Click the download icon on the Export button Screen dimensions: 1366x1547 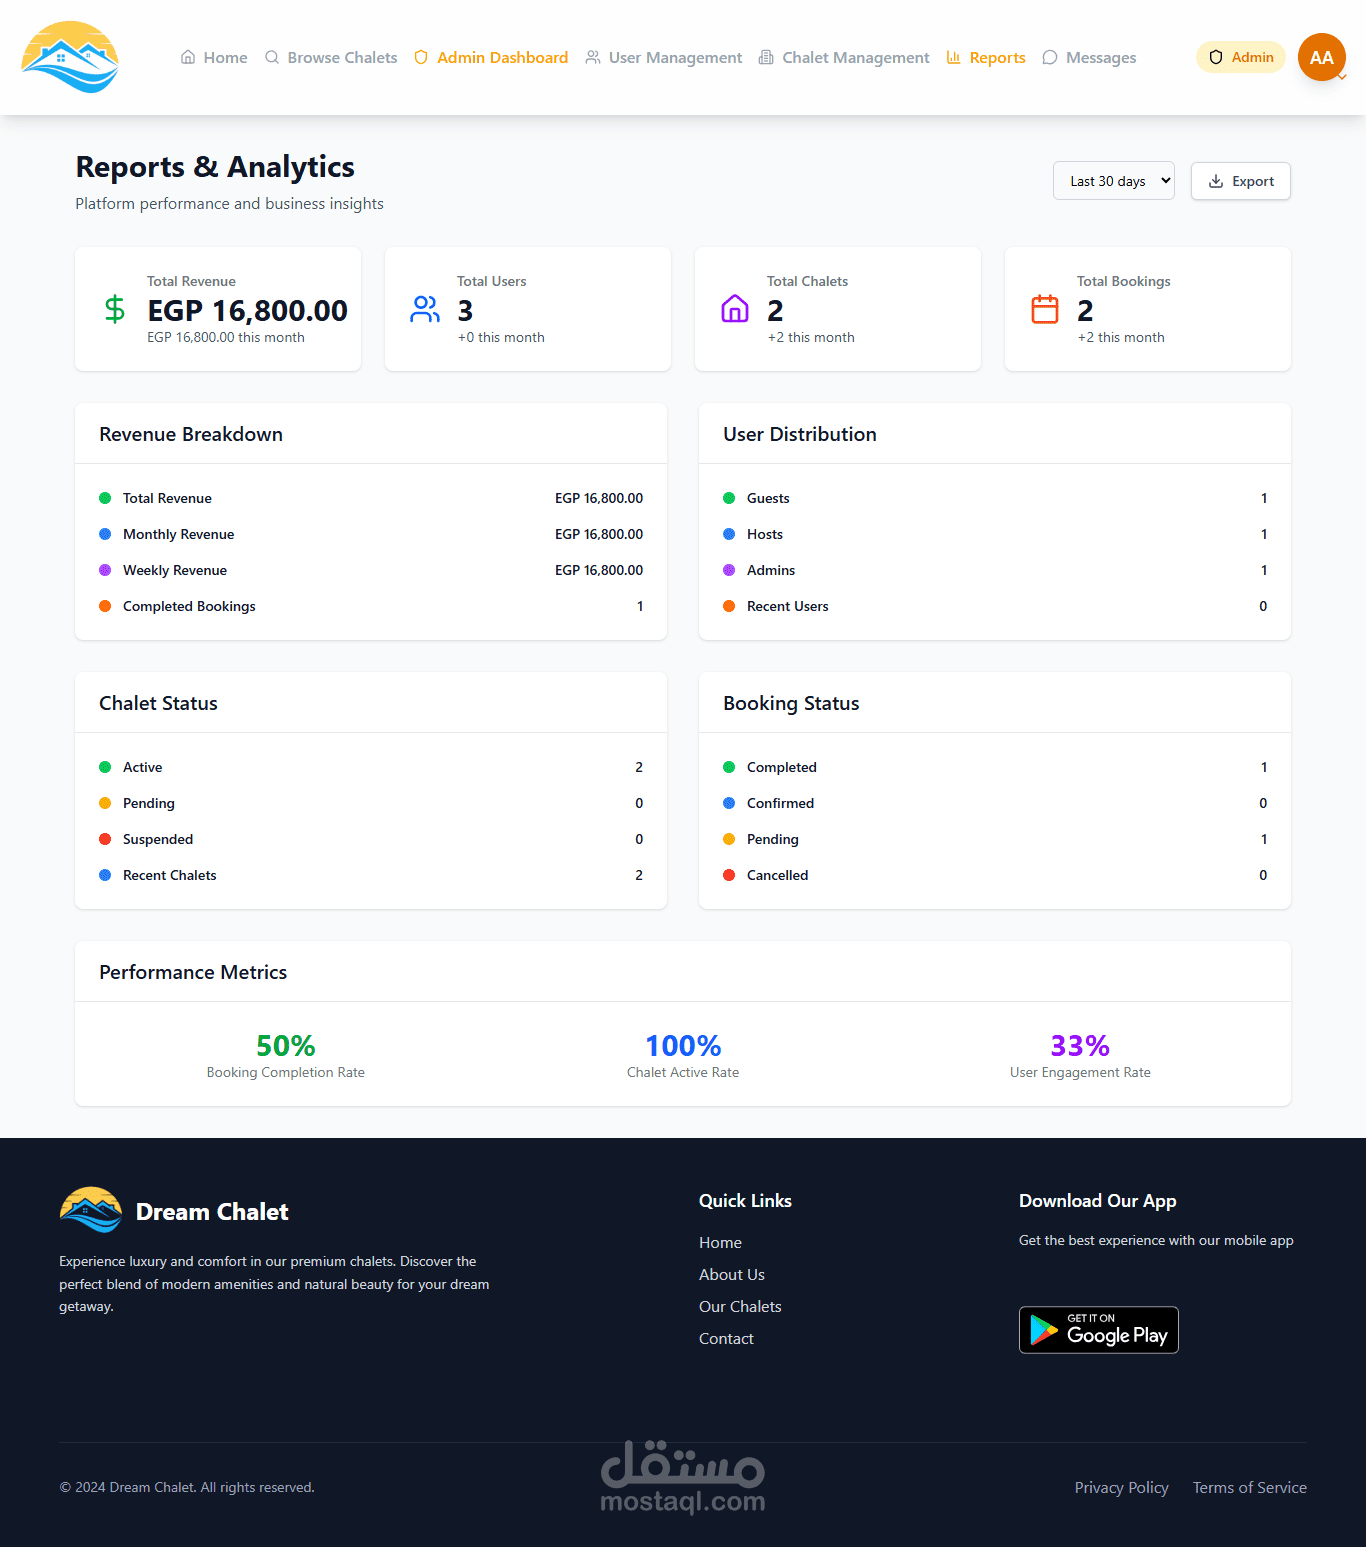(1216, 181)
